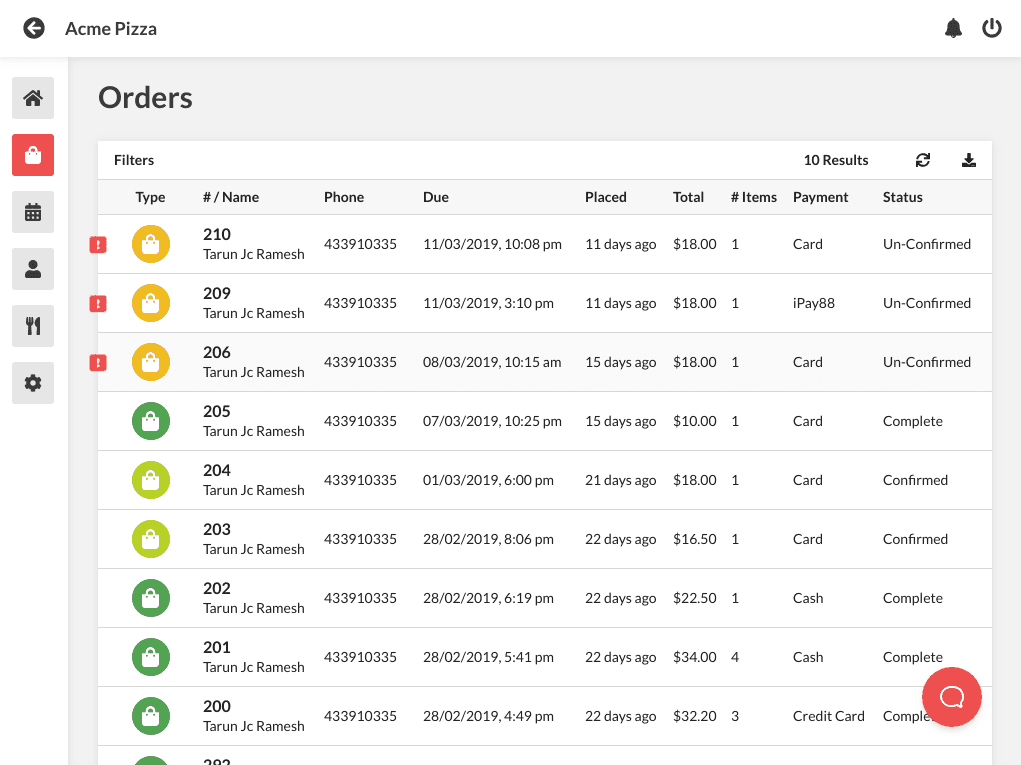Download the orders export
1021x765 pixels.
click(x=969, y=160)
